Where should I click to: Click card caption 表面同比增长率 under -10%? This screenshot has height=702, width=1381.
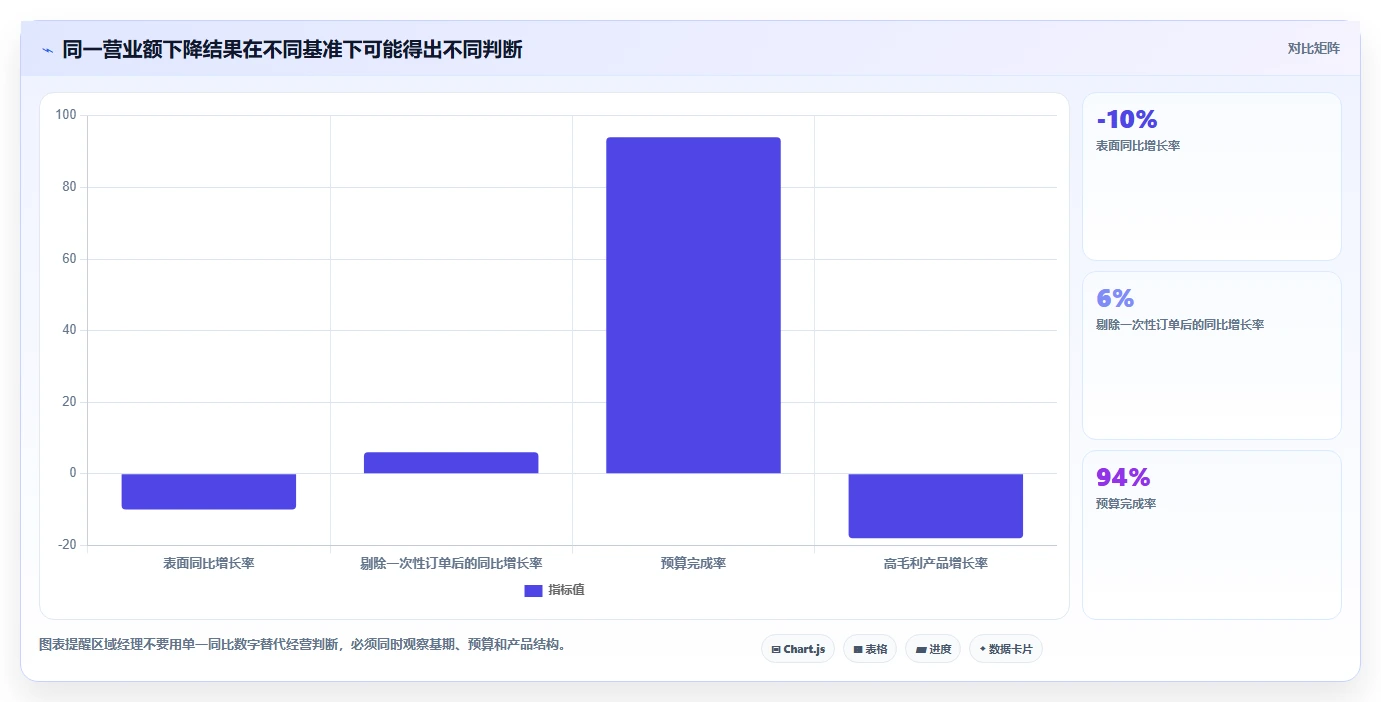click(1138, 146)
